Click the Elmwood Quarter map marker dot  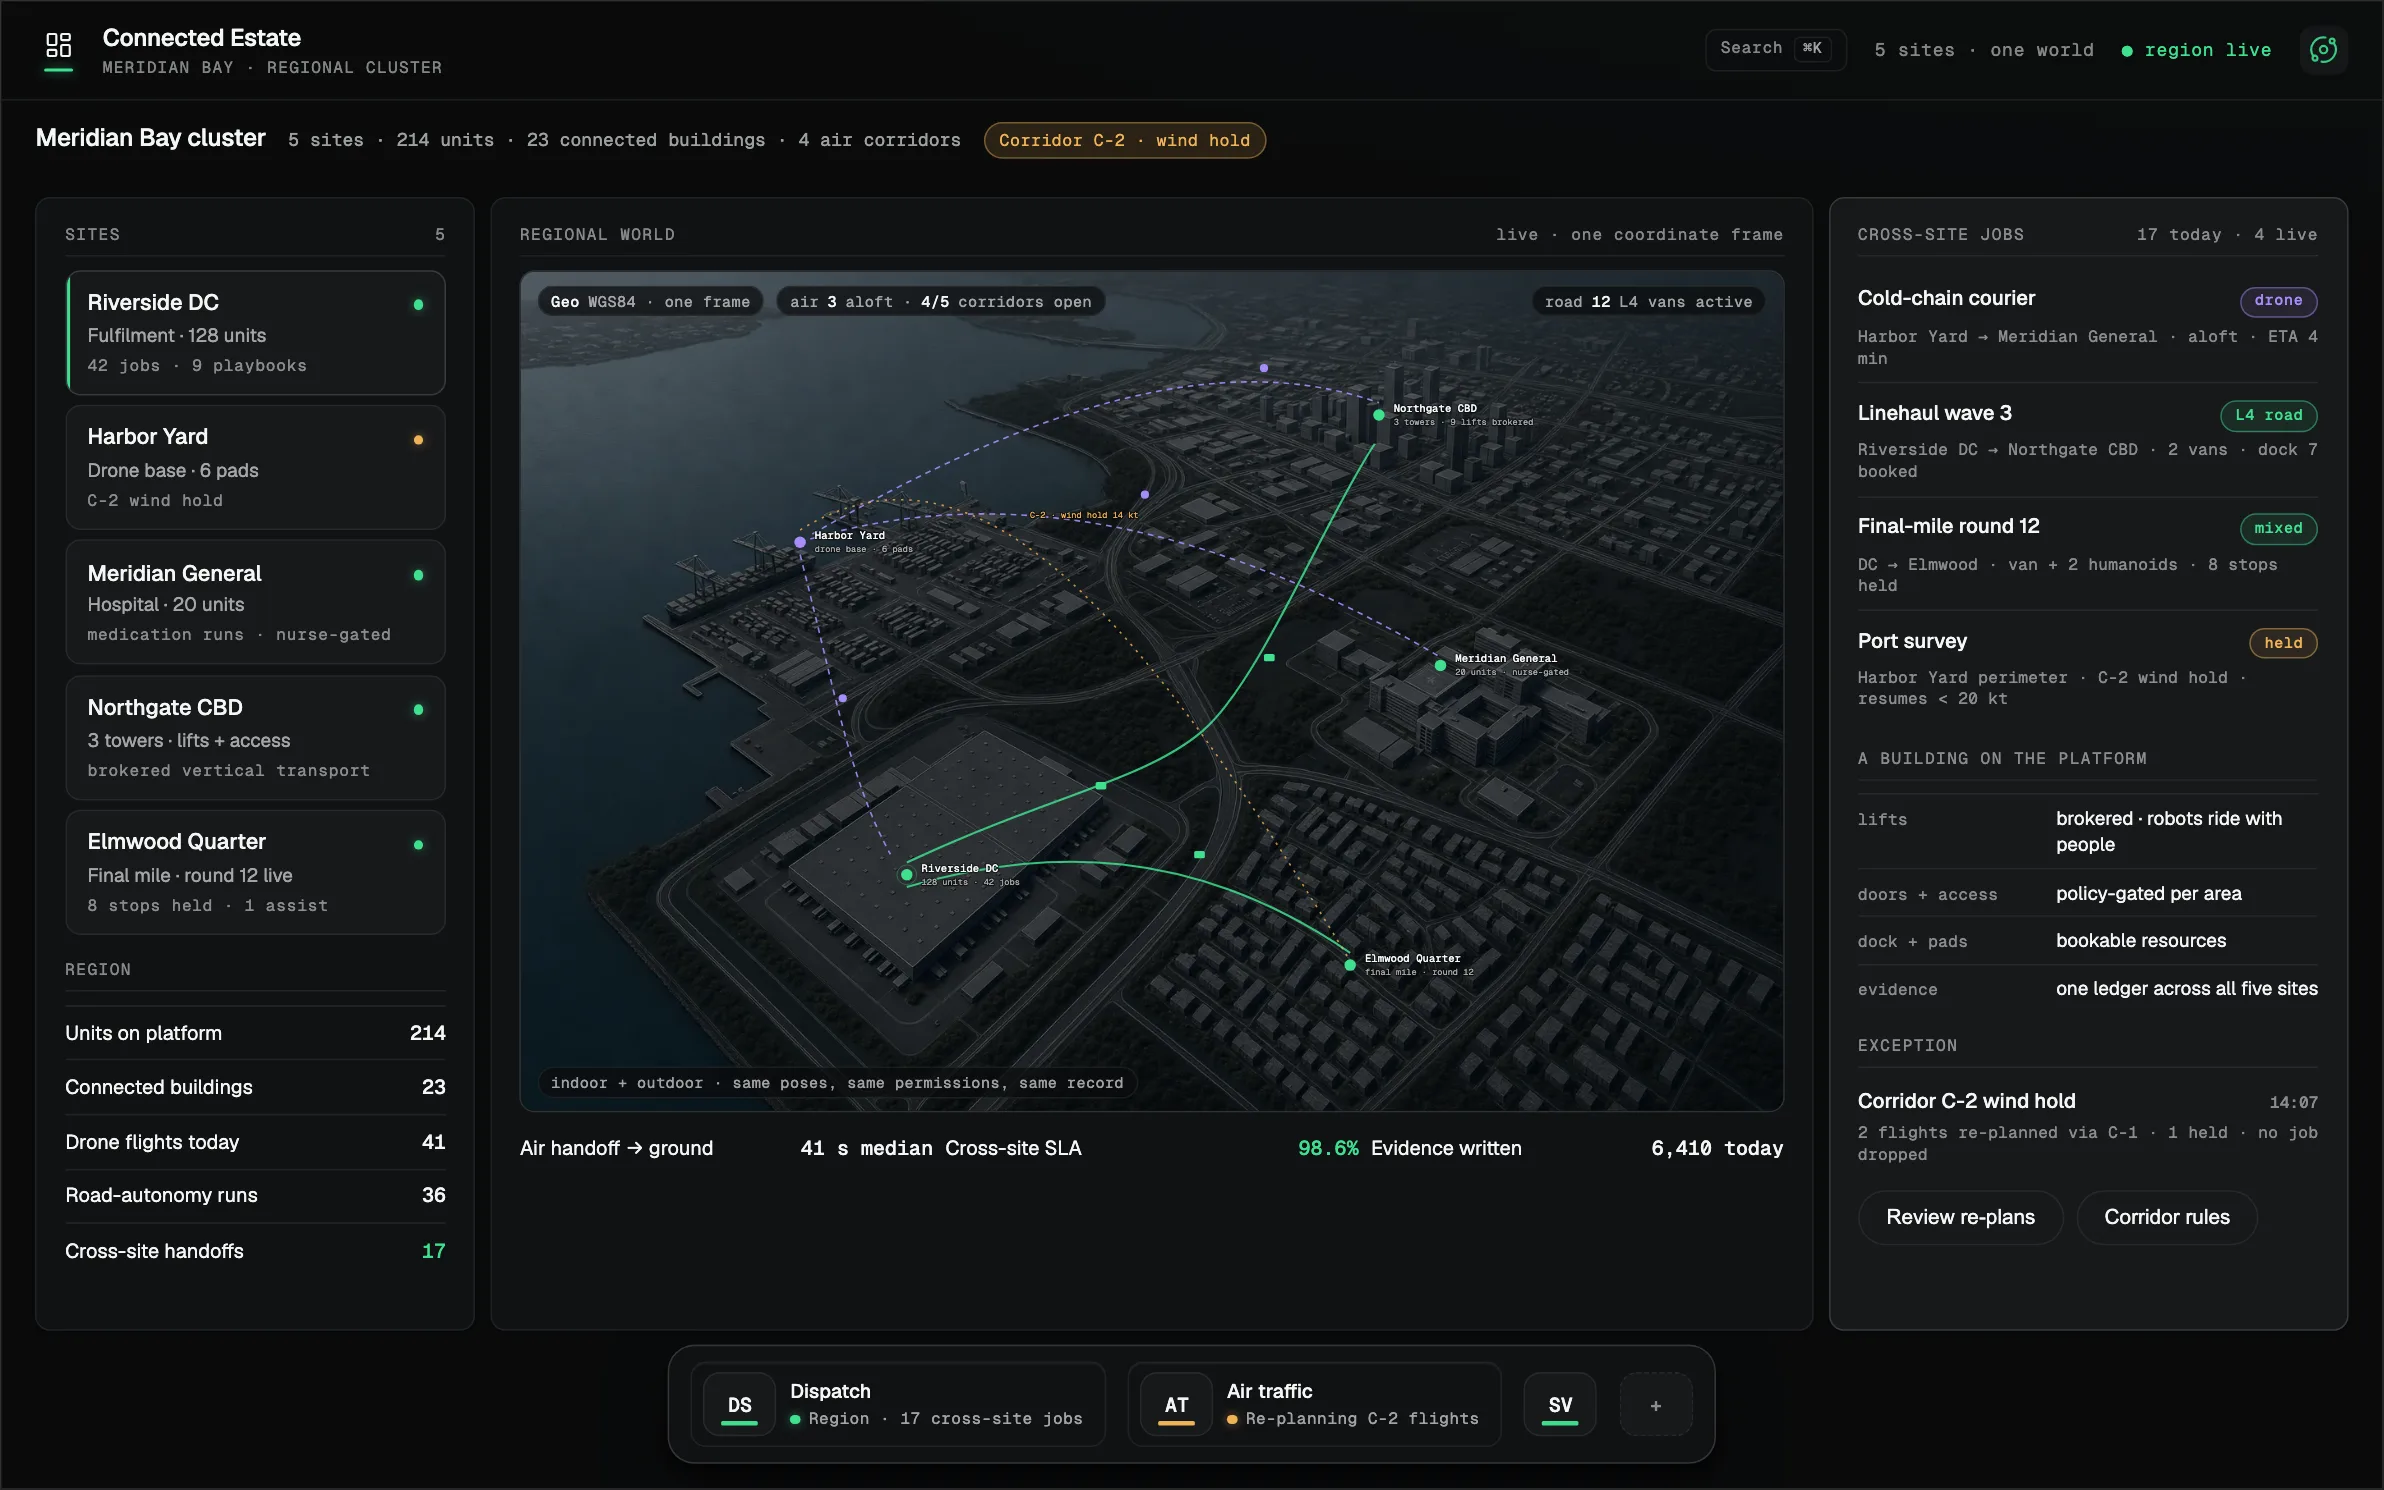pos(1350,965)
